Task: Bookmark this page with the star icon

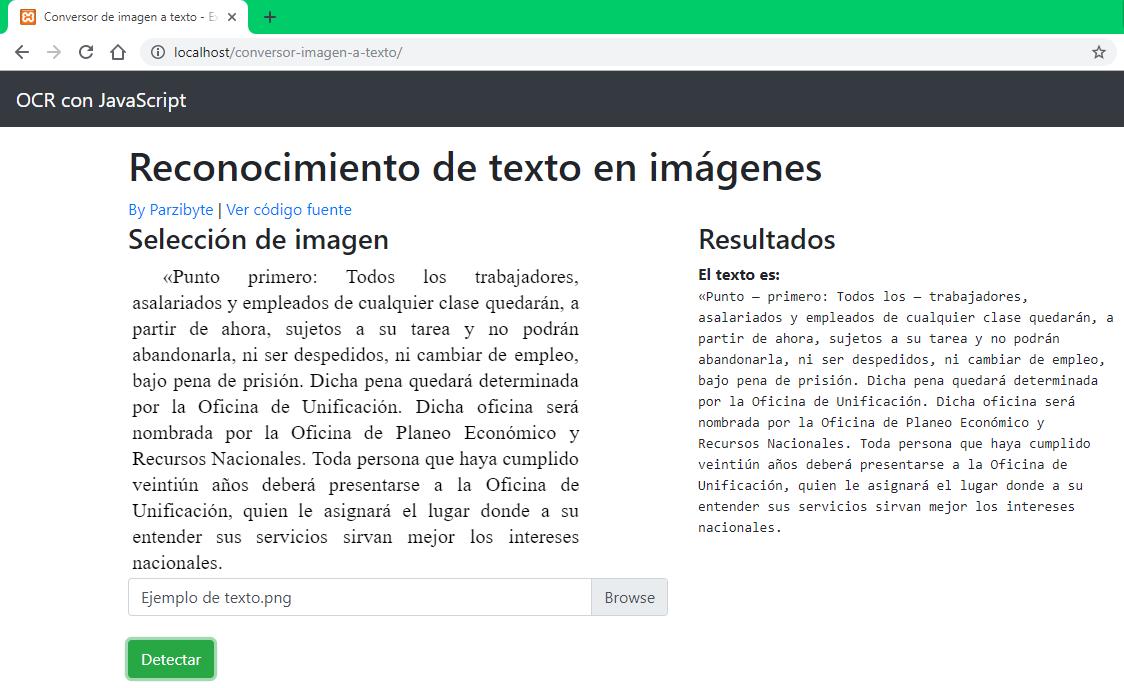Action: point(1098,52)
